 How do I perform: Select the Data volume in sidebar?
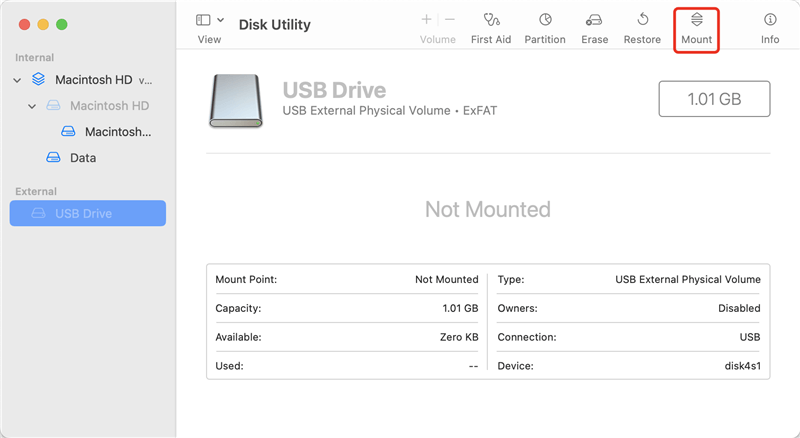coord(83,158)
